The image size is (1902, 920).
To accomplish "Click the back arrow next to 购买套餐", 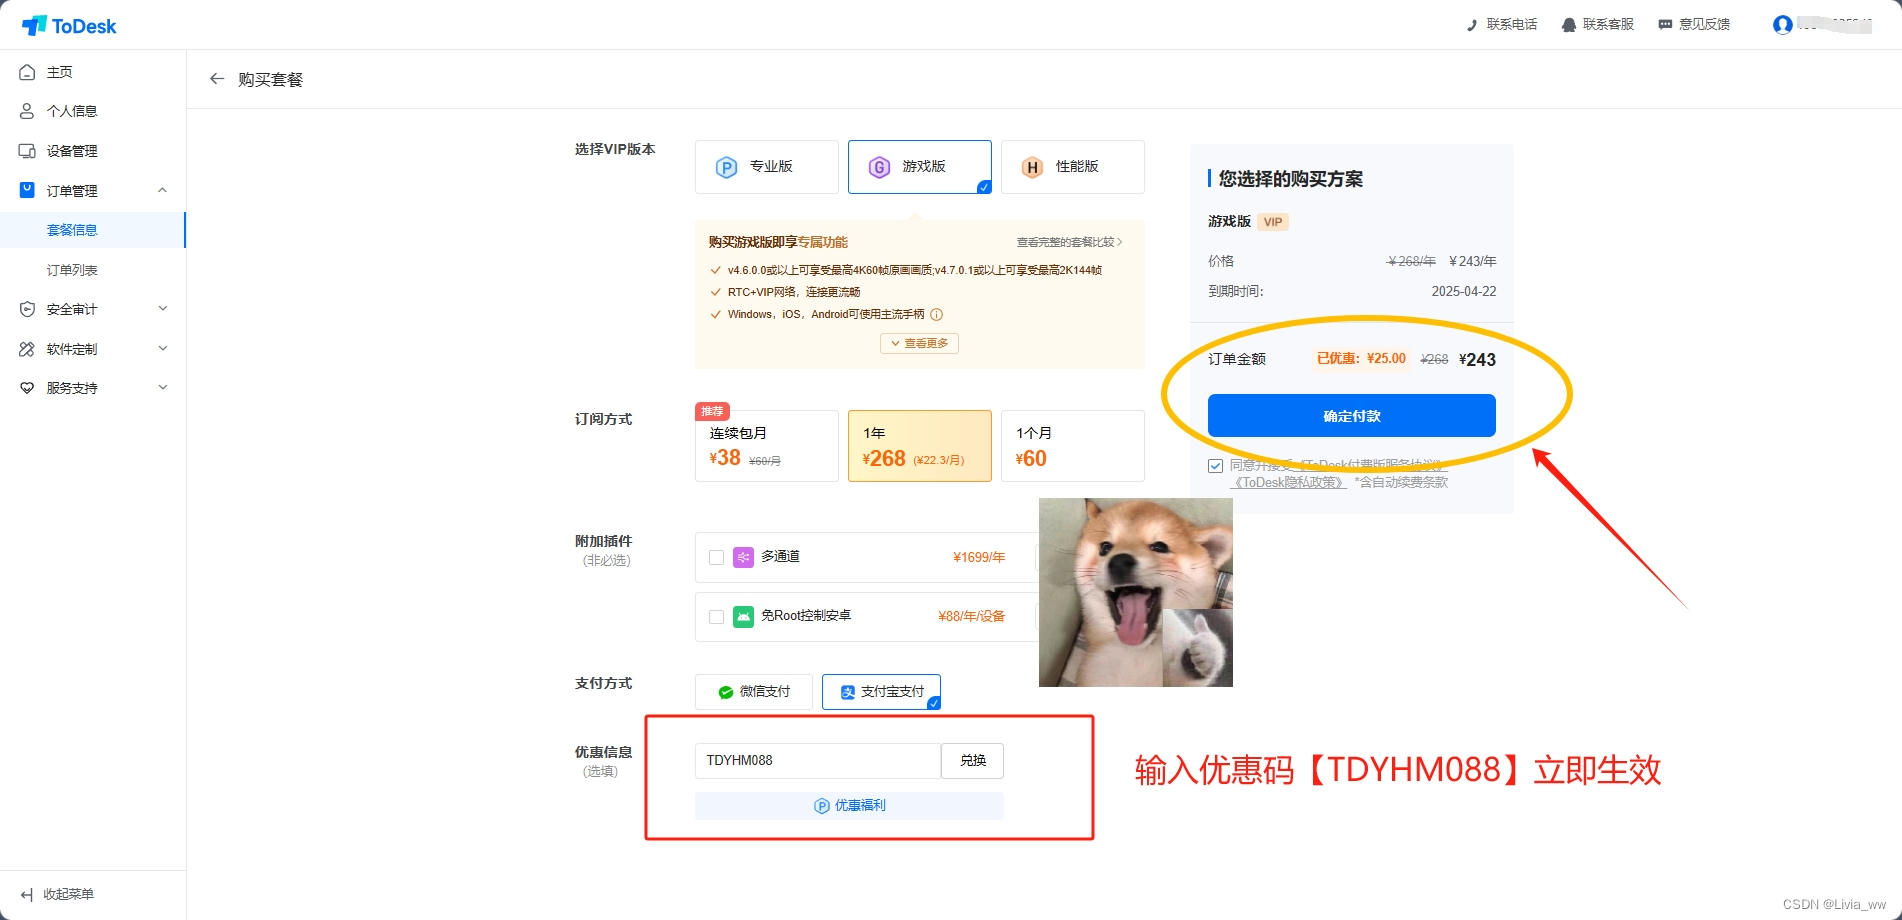I will pos(216,79).
